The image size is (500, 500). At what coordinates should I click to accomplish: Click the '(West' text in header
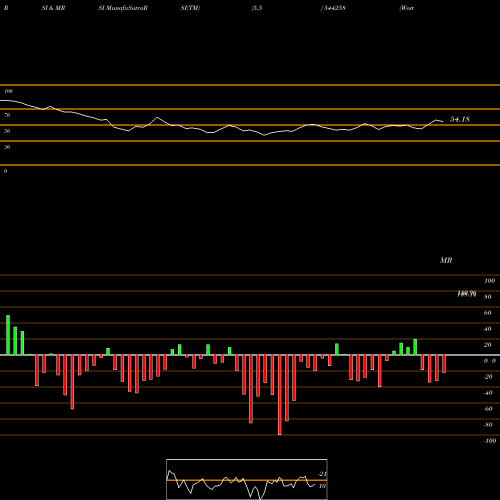407,8
